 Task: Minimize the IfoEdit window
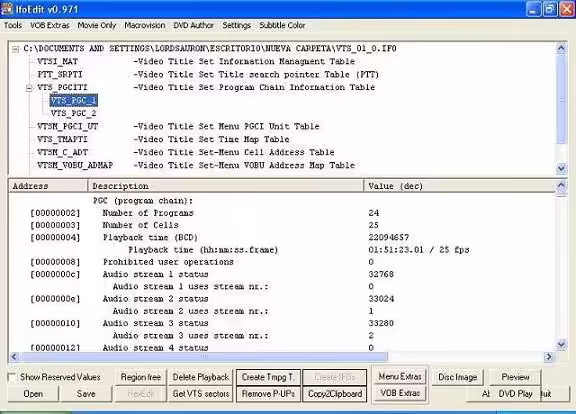[x=533, y=9]
